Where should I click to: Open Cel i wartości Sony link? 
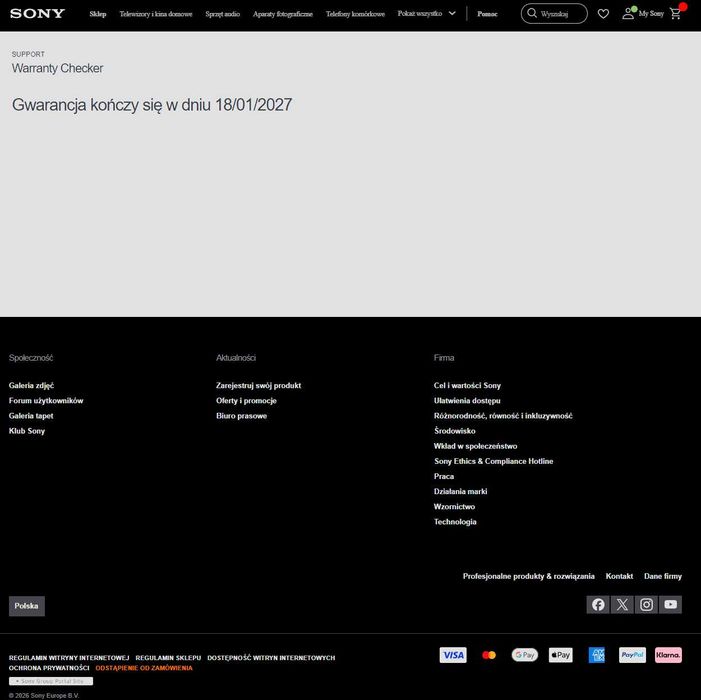click(467, 385)
